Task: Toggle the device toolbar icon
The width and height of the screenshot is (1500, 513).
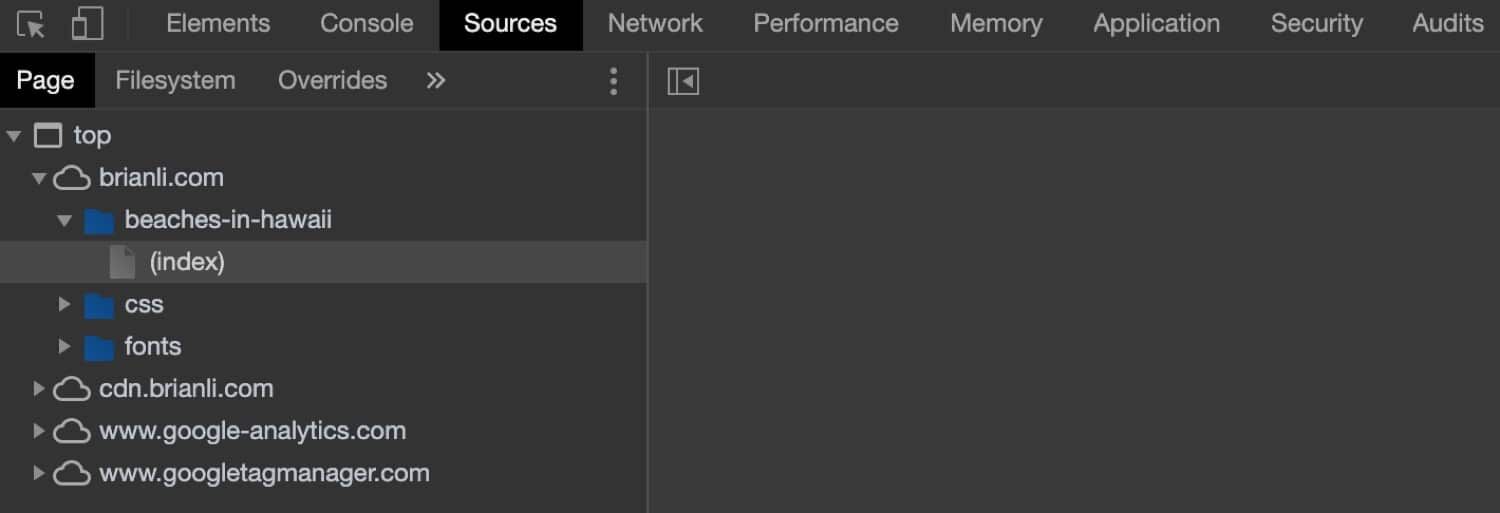Action: click(87, 24)
